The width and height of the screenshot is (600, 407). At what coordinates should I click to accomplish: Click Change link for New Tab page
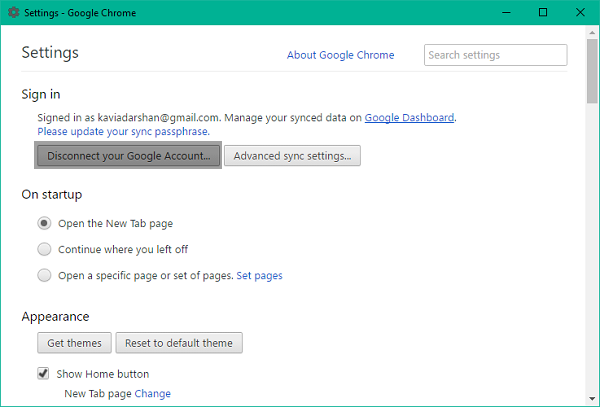click(153, 394)
